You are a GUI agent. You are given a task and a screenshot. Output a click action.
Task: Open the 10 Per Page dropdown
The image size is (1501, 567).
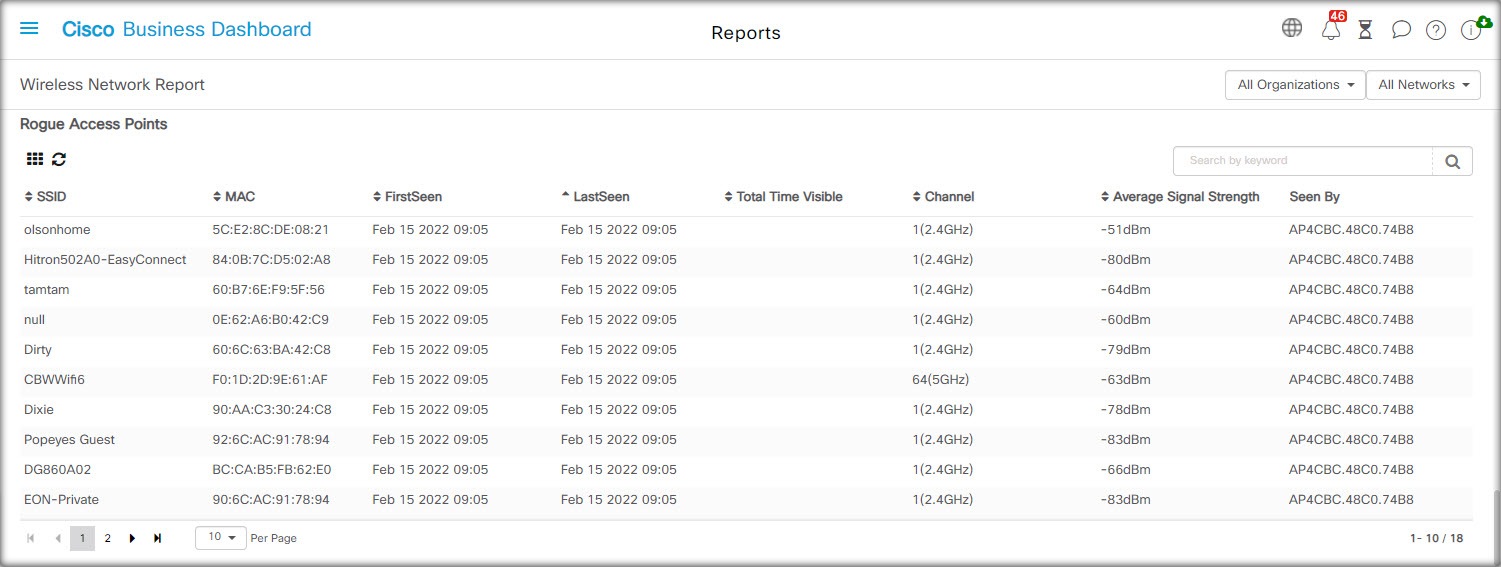[221, 537]
